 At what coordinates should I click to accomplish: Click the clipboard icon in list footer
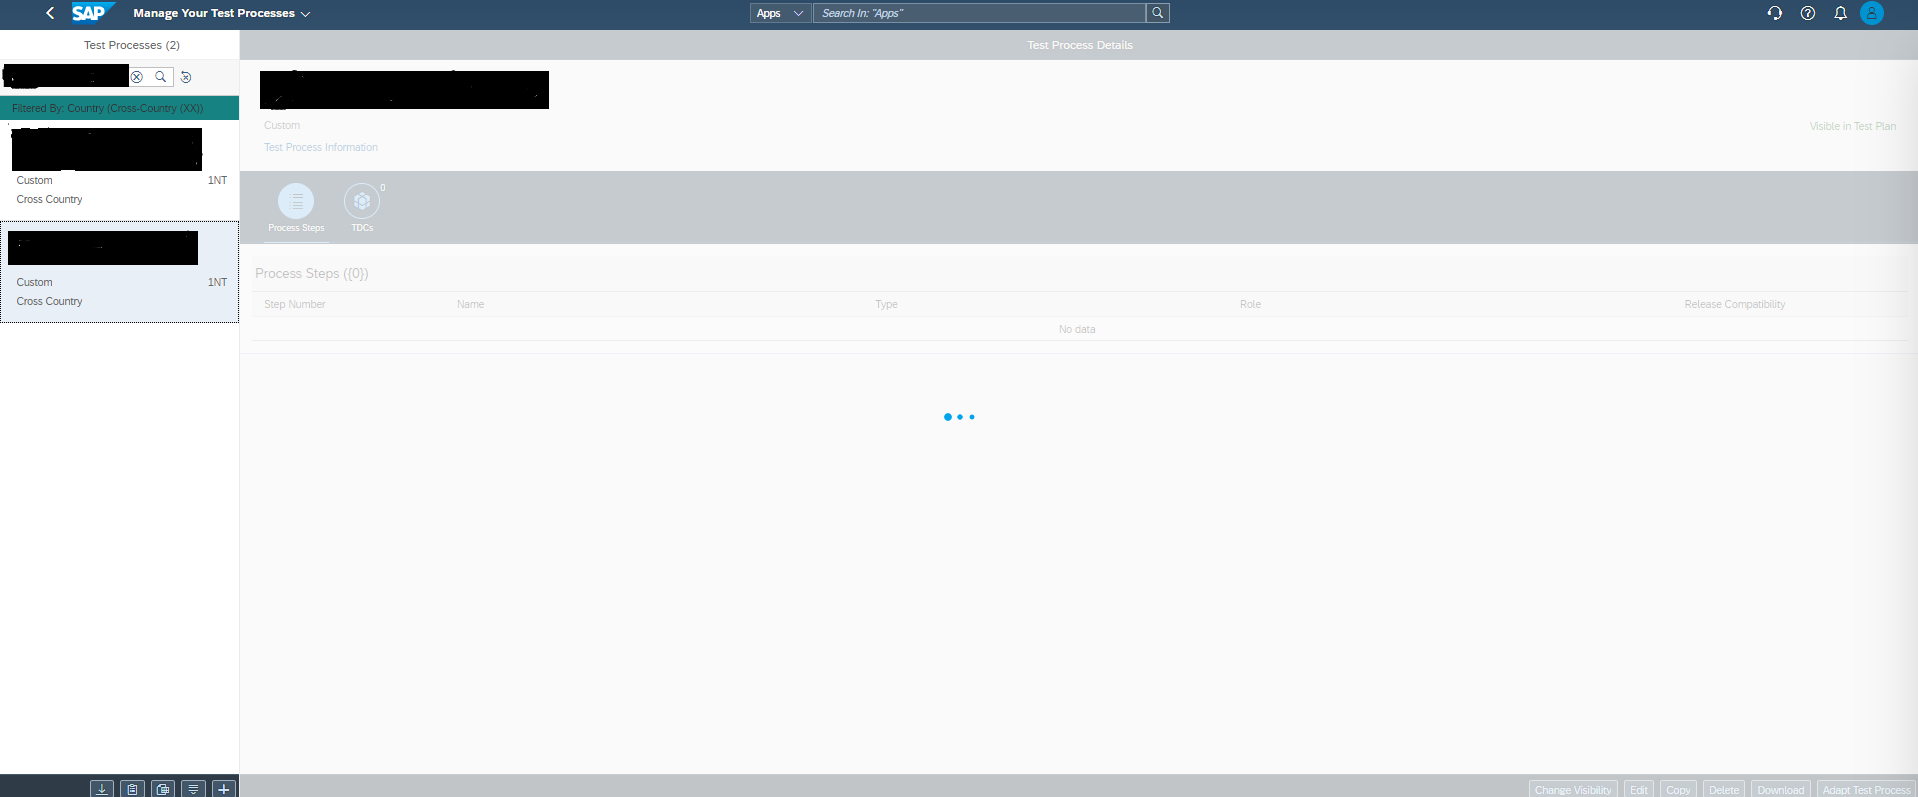pyautogui.click(x=132, y=789)
